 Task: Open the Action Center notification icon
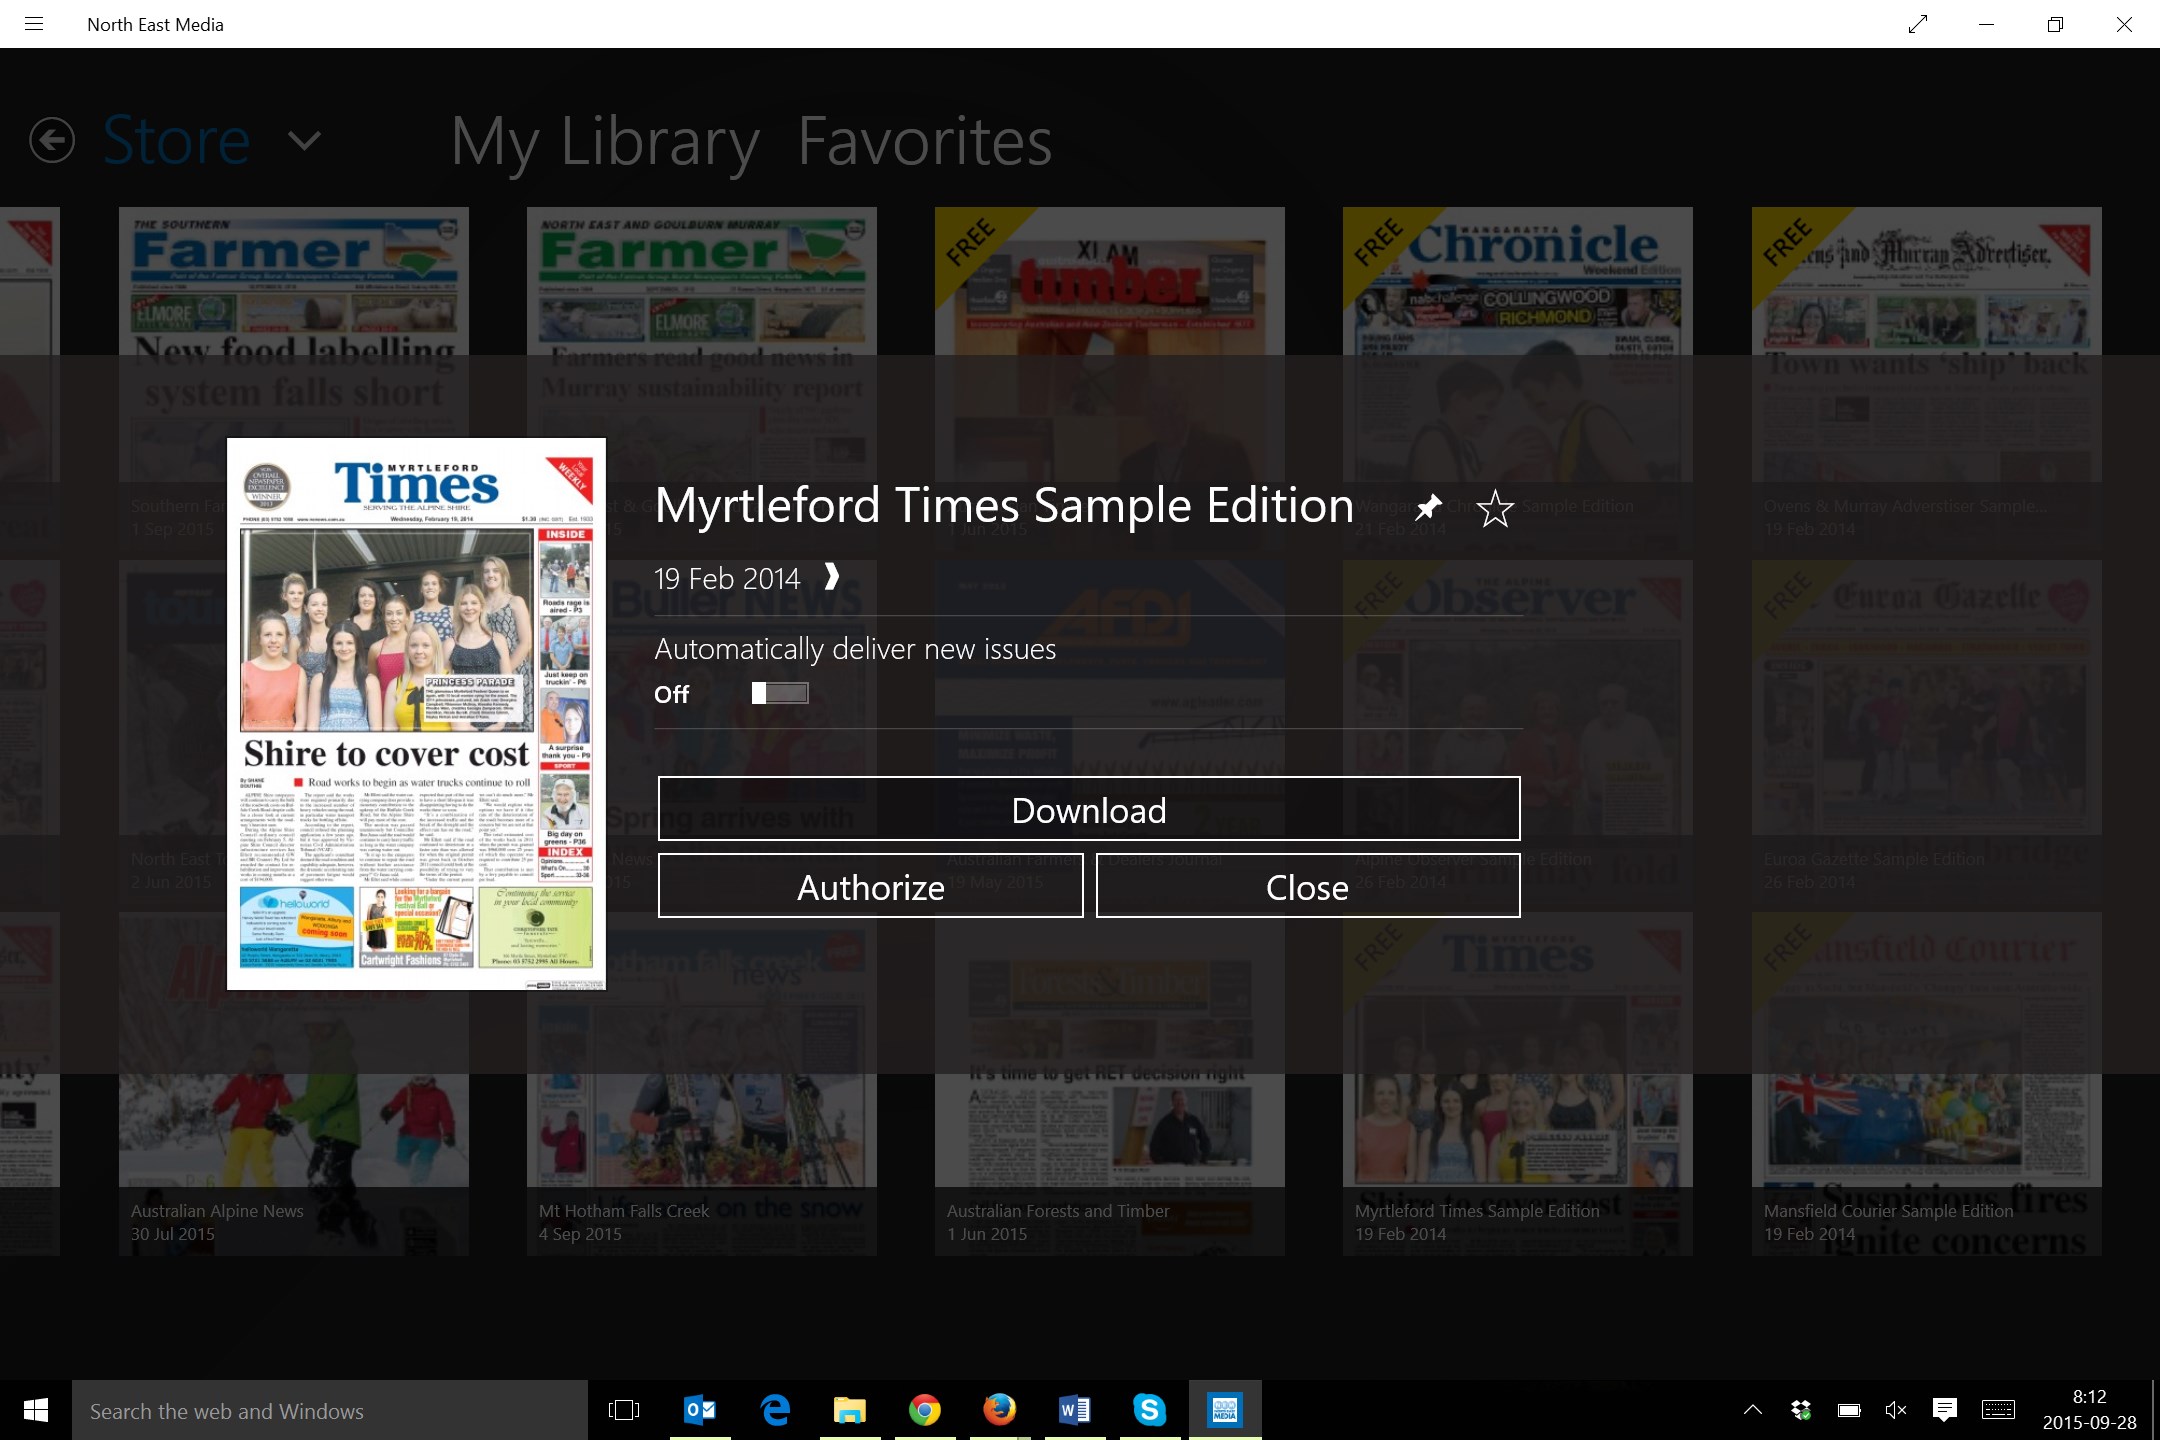pos(1944,1410)
